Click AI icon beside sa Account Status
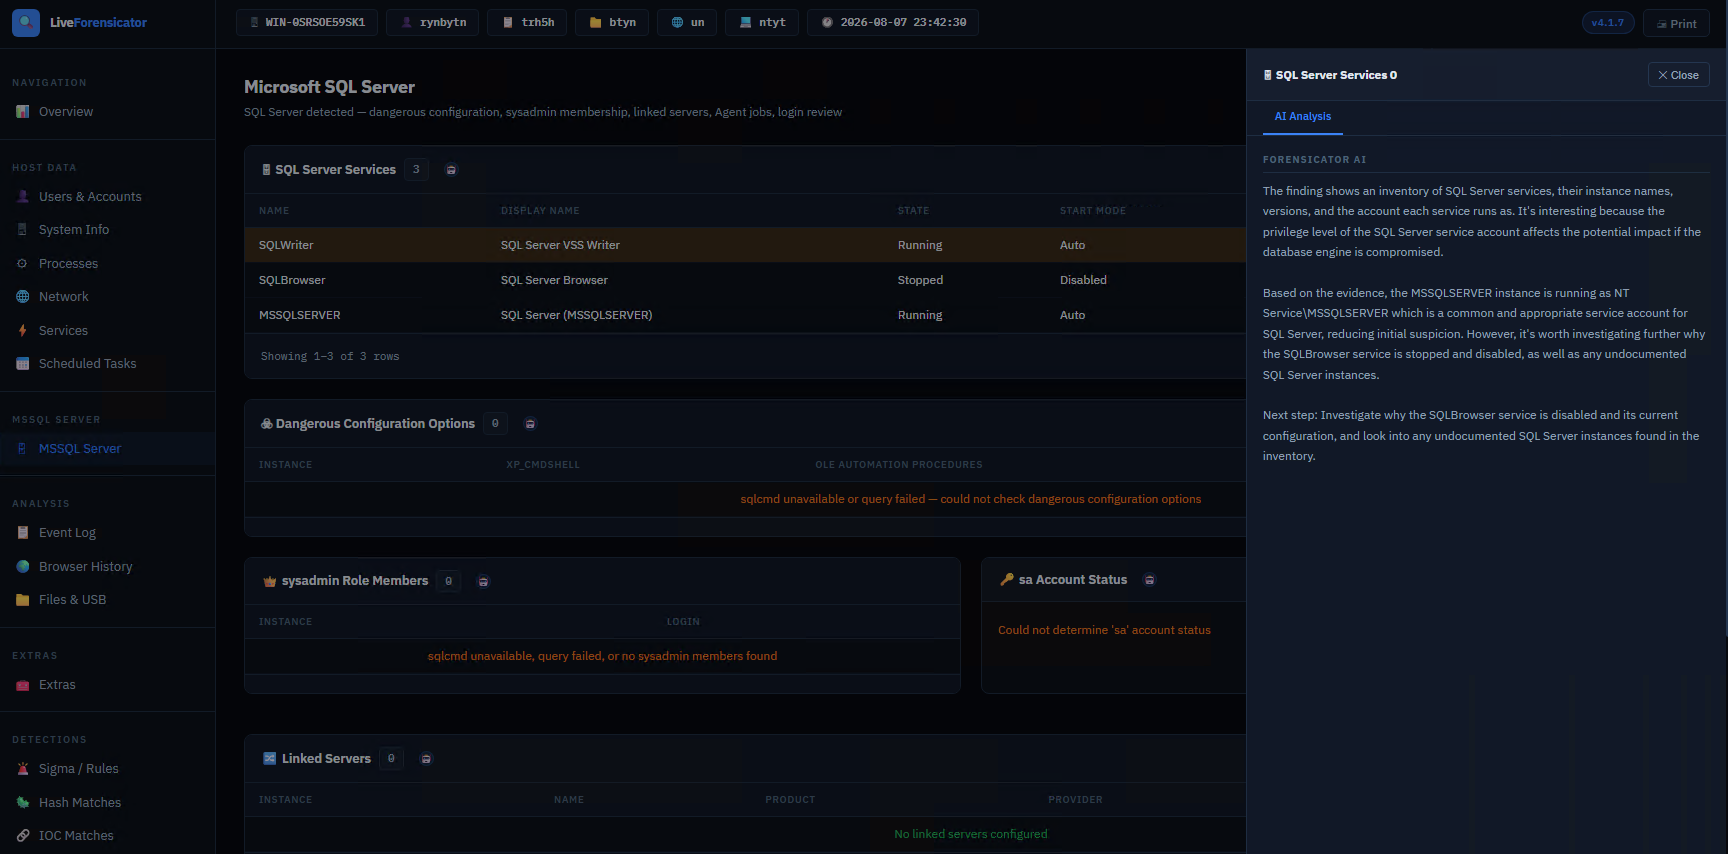This screenshot has height=854, width=1728. coord(1149,580)
